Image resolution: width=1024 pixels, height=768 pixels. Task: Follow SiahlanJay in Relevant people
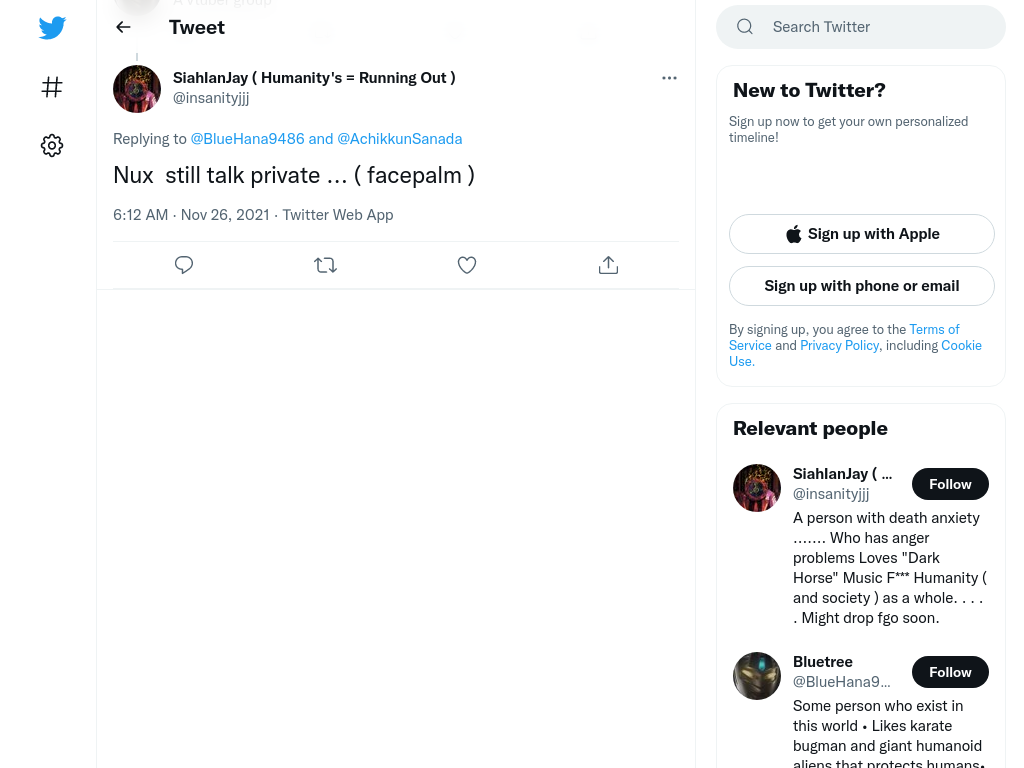(x=950, y=484)
